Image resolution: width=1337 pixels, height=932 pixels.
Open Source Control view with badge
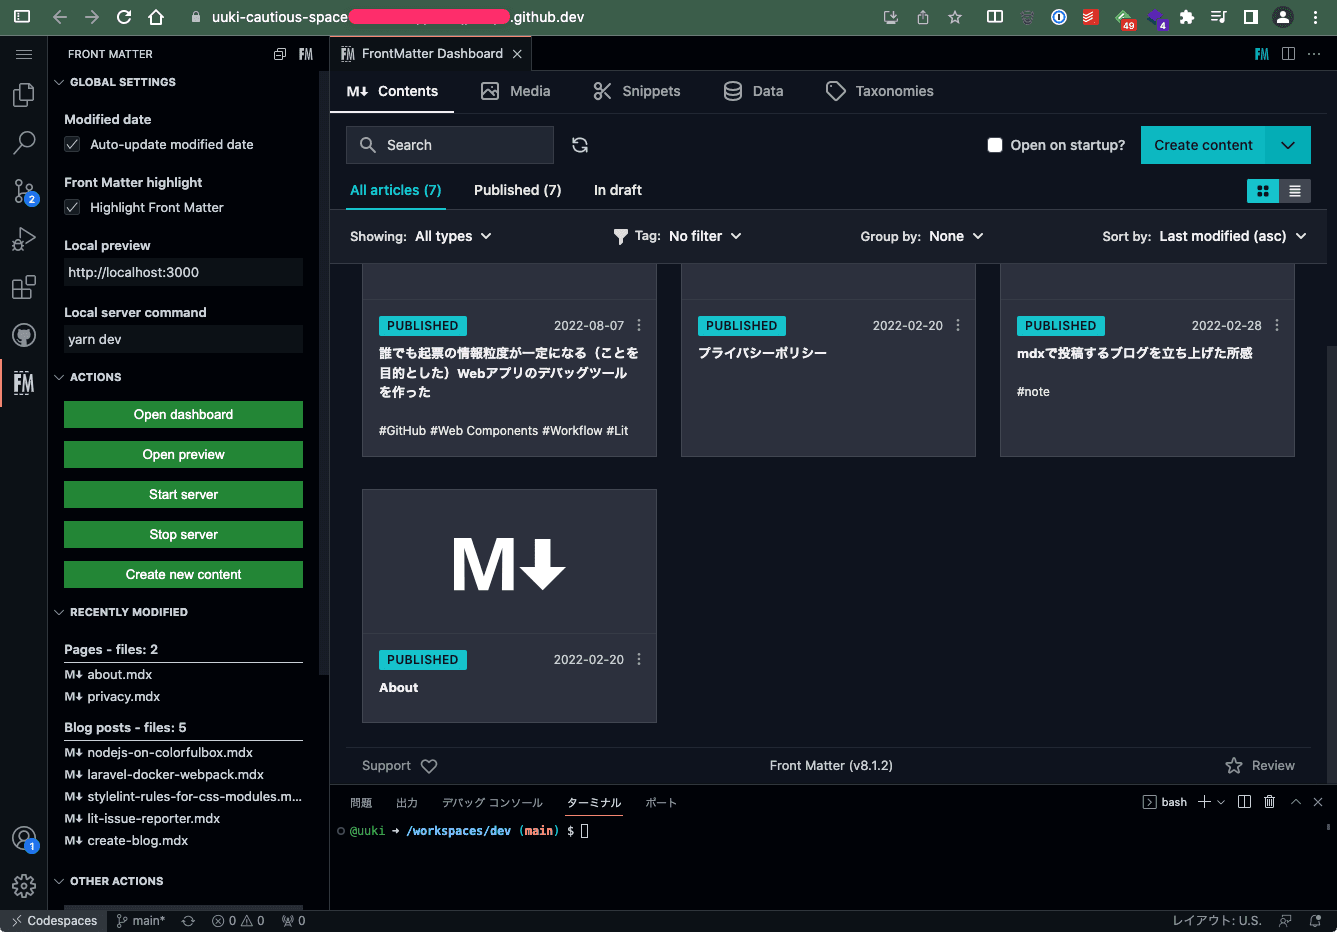(24, 191)
